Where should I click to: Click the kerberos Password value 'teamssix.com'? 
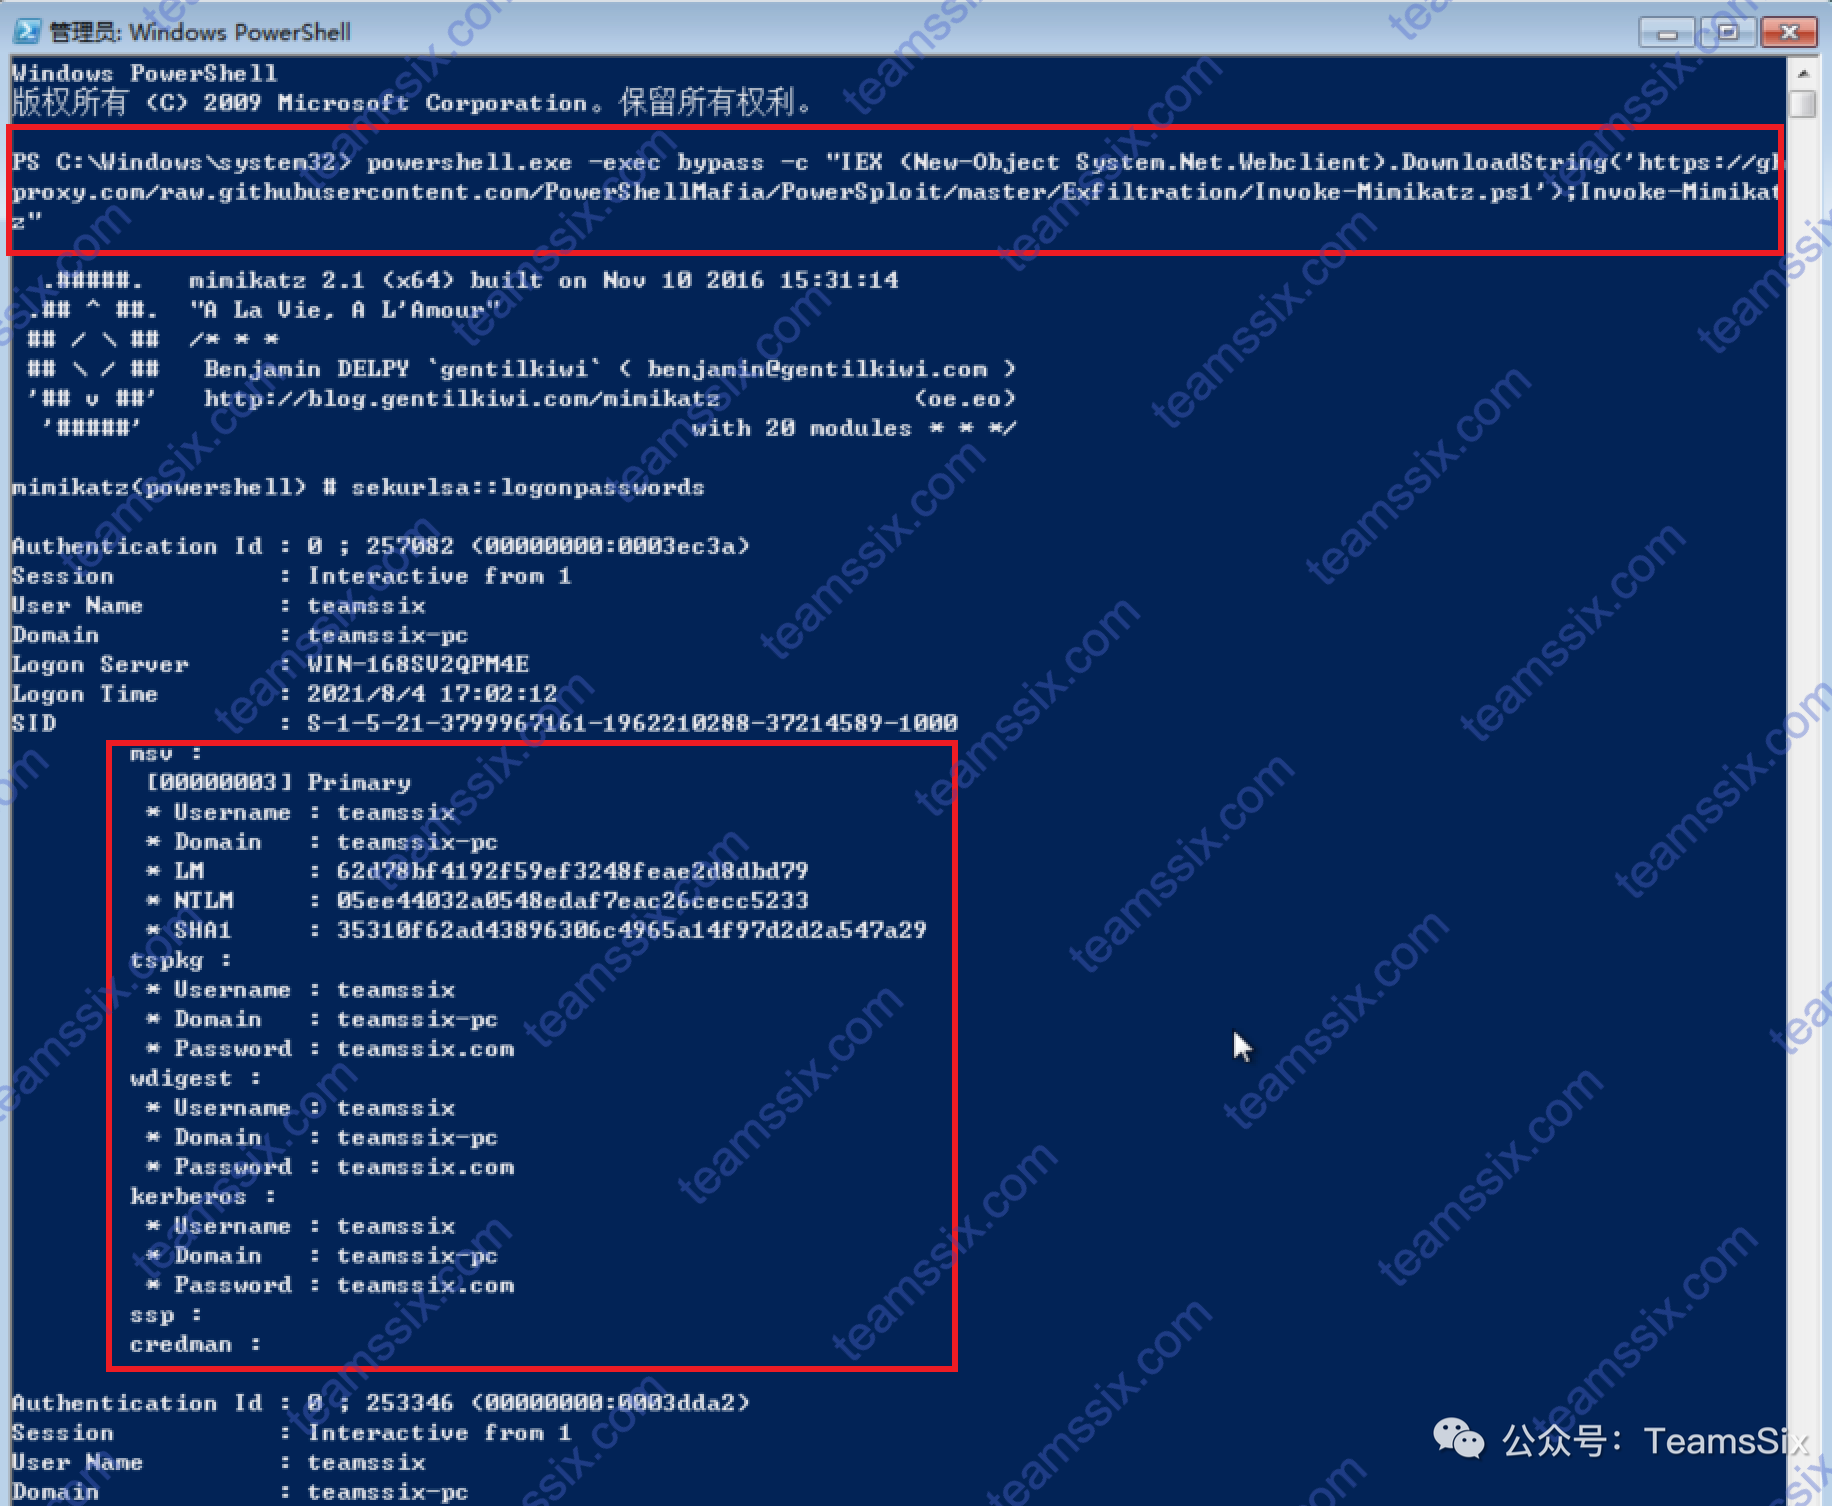pyautogui.click(x=425, y=1285)
